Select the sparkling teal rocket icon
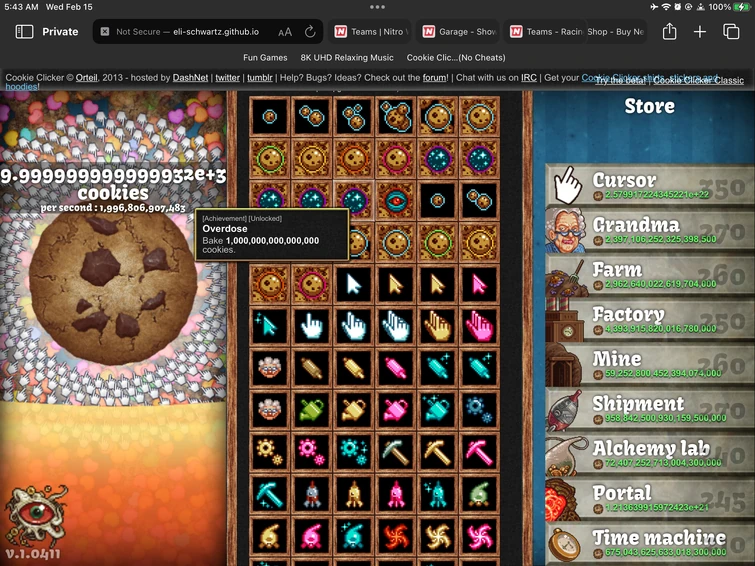 click(x=437, y=494)
